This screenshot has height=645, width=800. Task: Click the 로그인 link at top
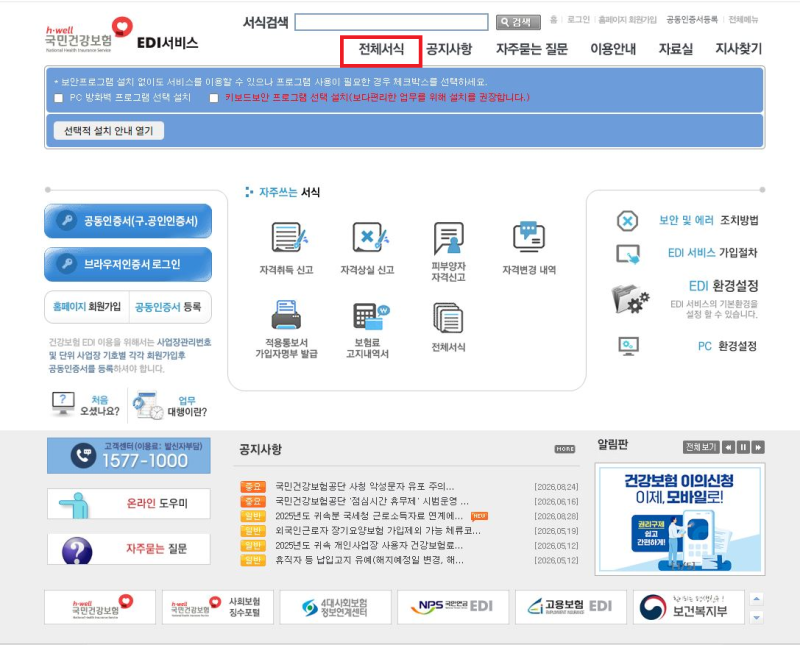(578, 19)
